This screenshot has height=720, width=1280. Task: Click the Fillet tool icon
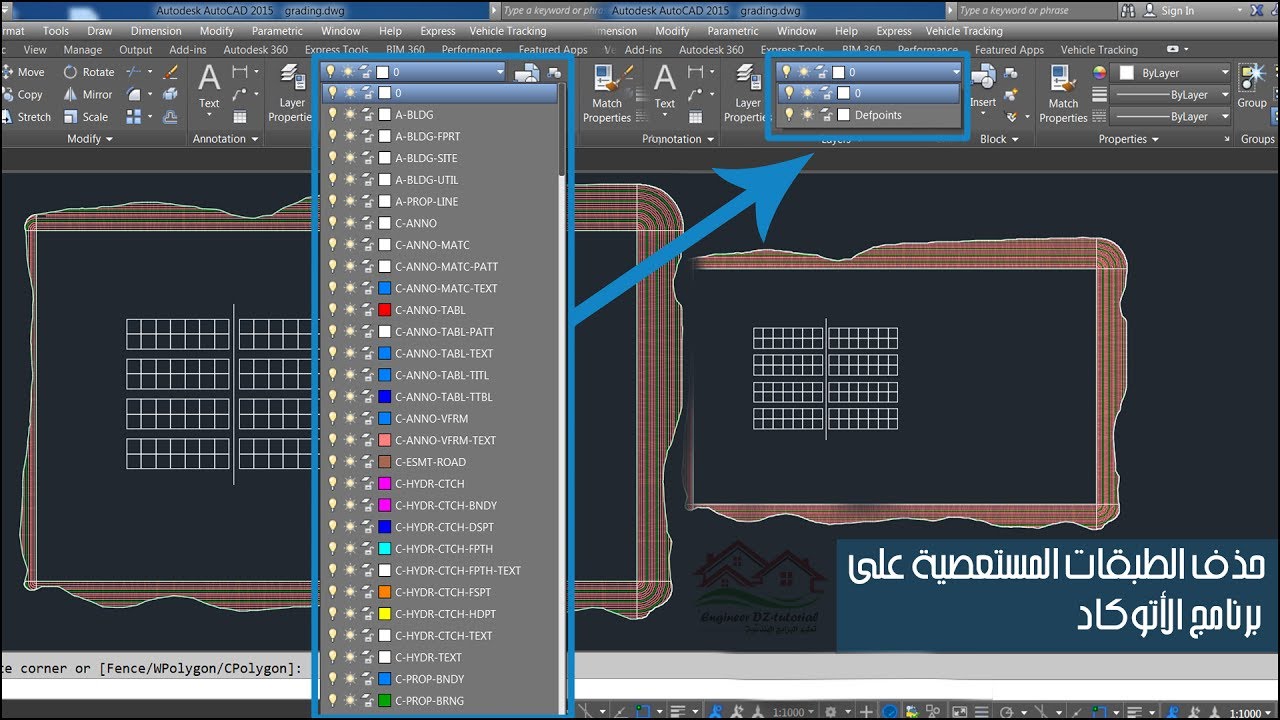click(134, 94)
